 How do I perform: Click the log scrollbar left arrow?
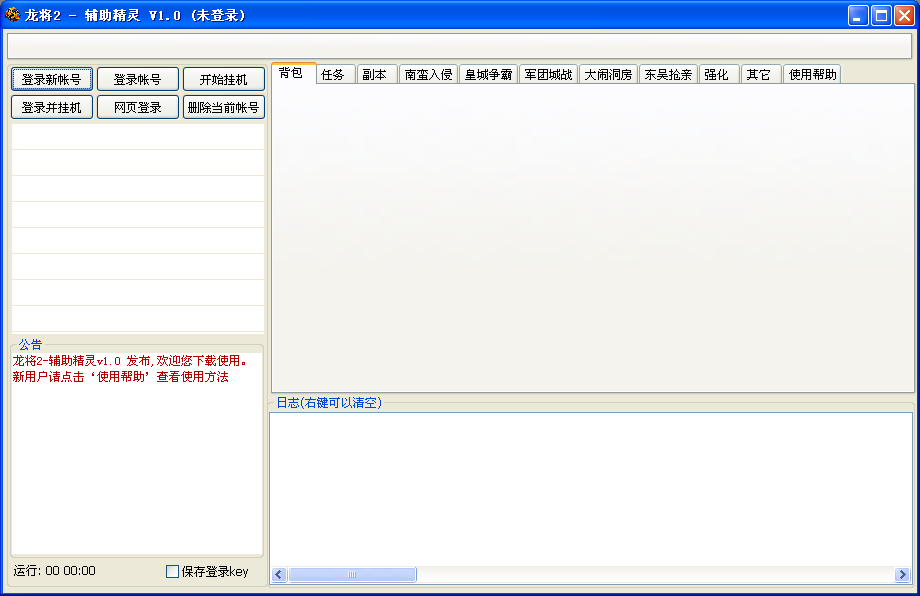coord(279,574)
